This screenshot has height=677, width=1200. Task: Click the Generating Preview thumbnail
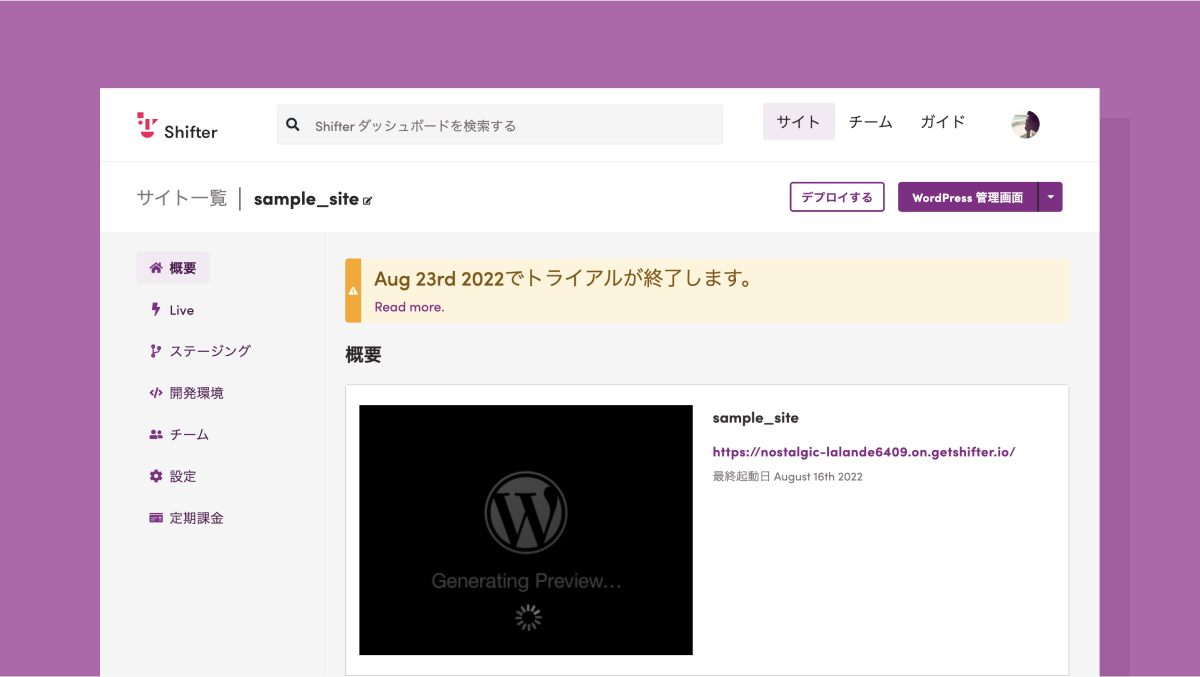pos(525,530)
